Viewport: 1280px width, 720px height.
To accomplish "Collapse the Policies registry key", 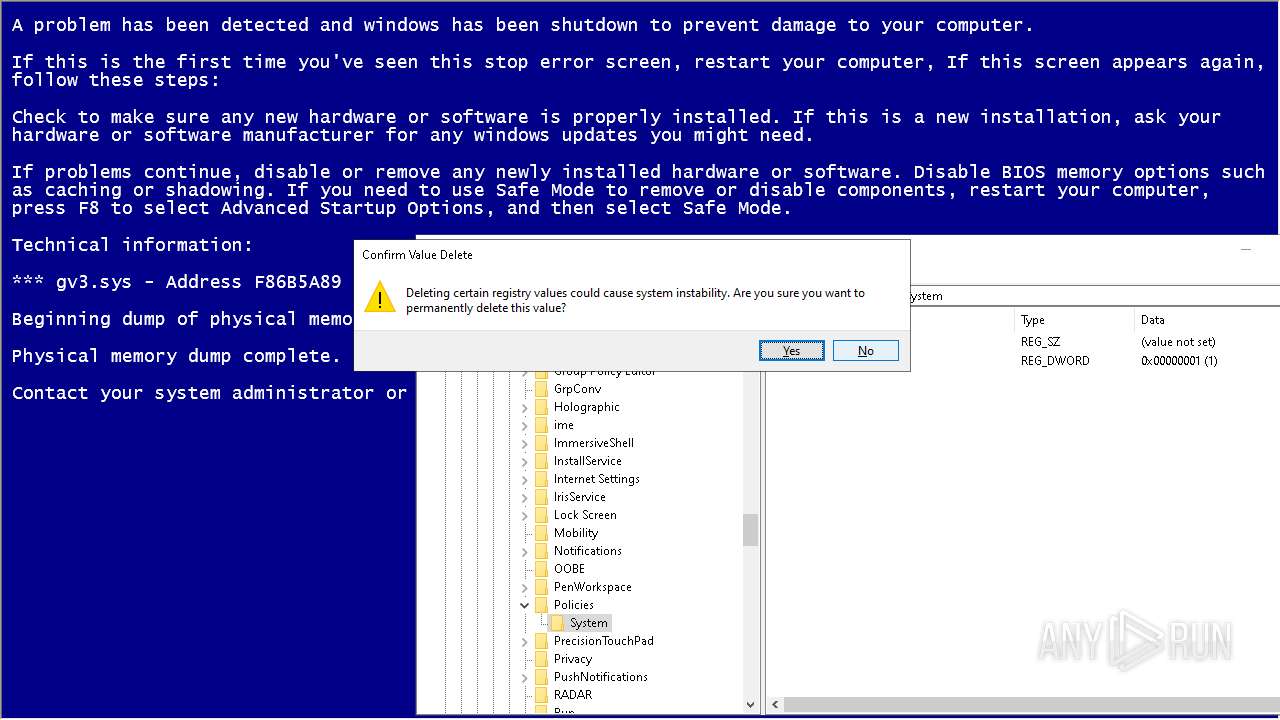I will (525, 605).
